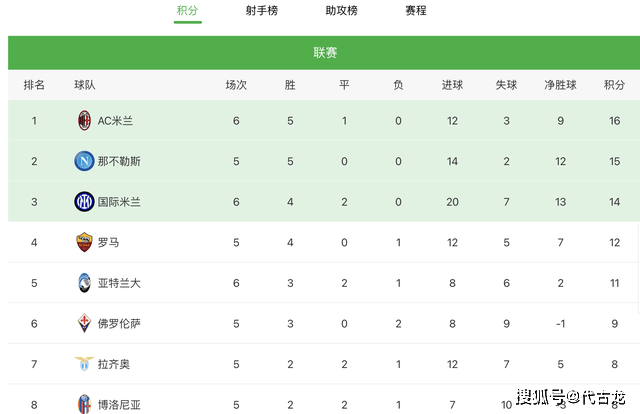640x414 pixels.
Task: Click the 积分 column header
Action: 614,85
